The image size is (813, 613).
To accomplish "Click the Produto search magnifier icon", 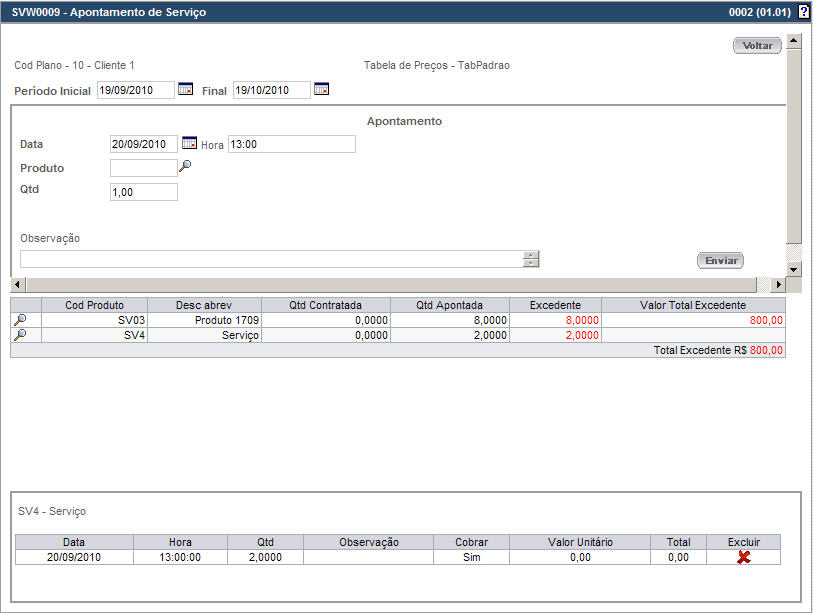I will pos(184,167).
